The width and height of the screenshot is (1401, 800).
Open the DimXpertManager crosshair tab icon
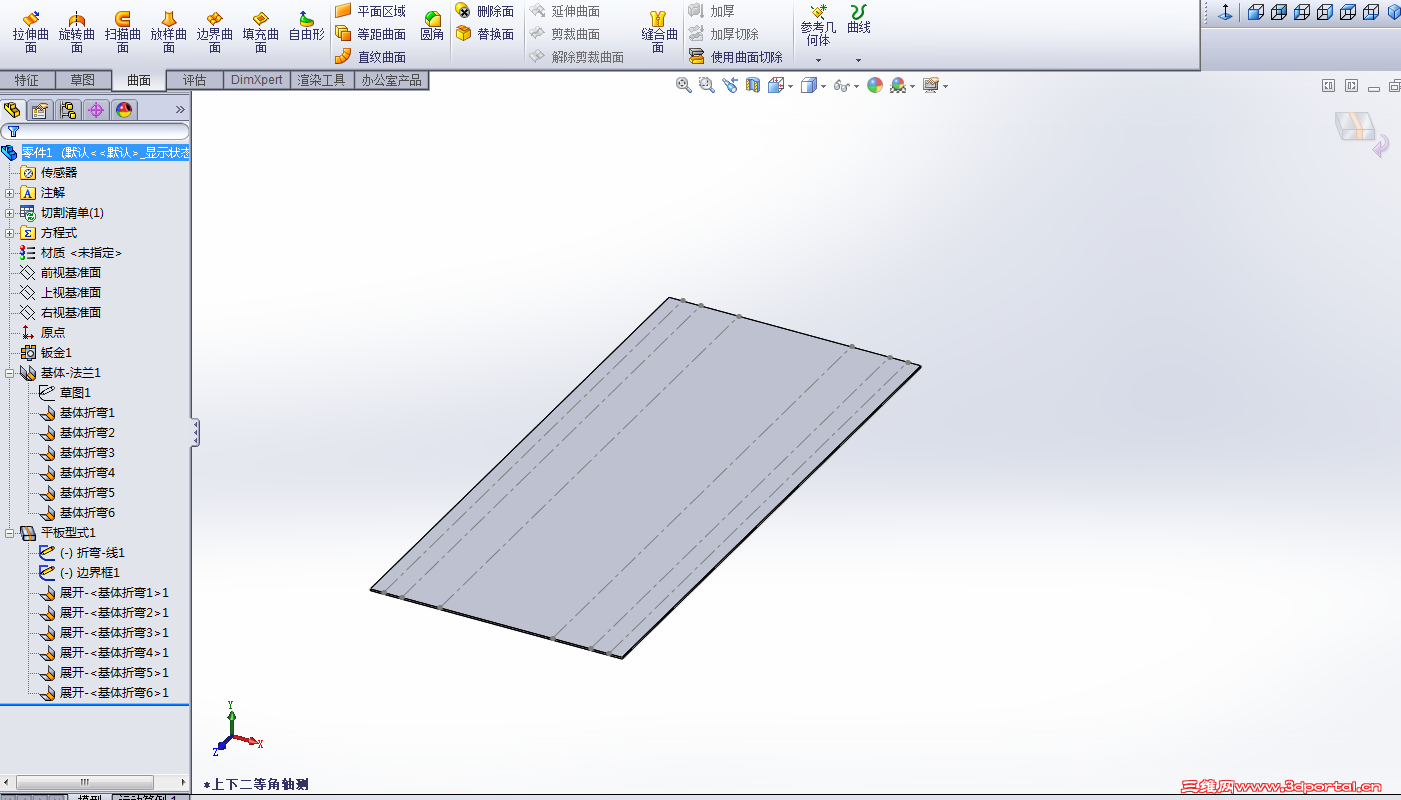96,110
